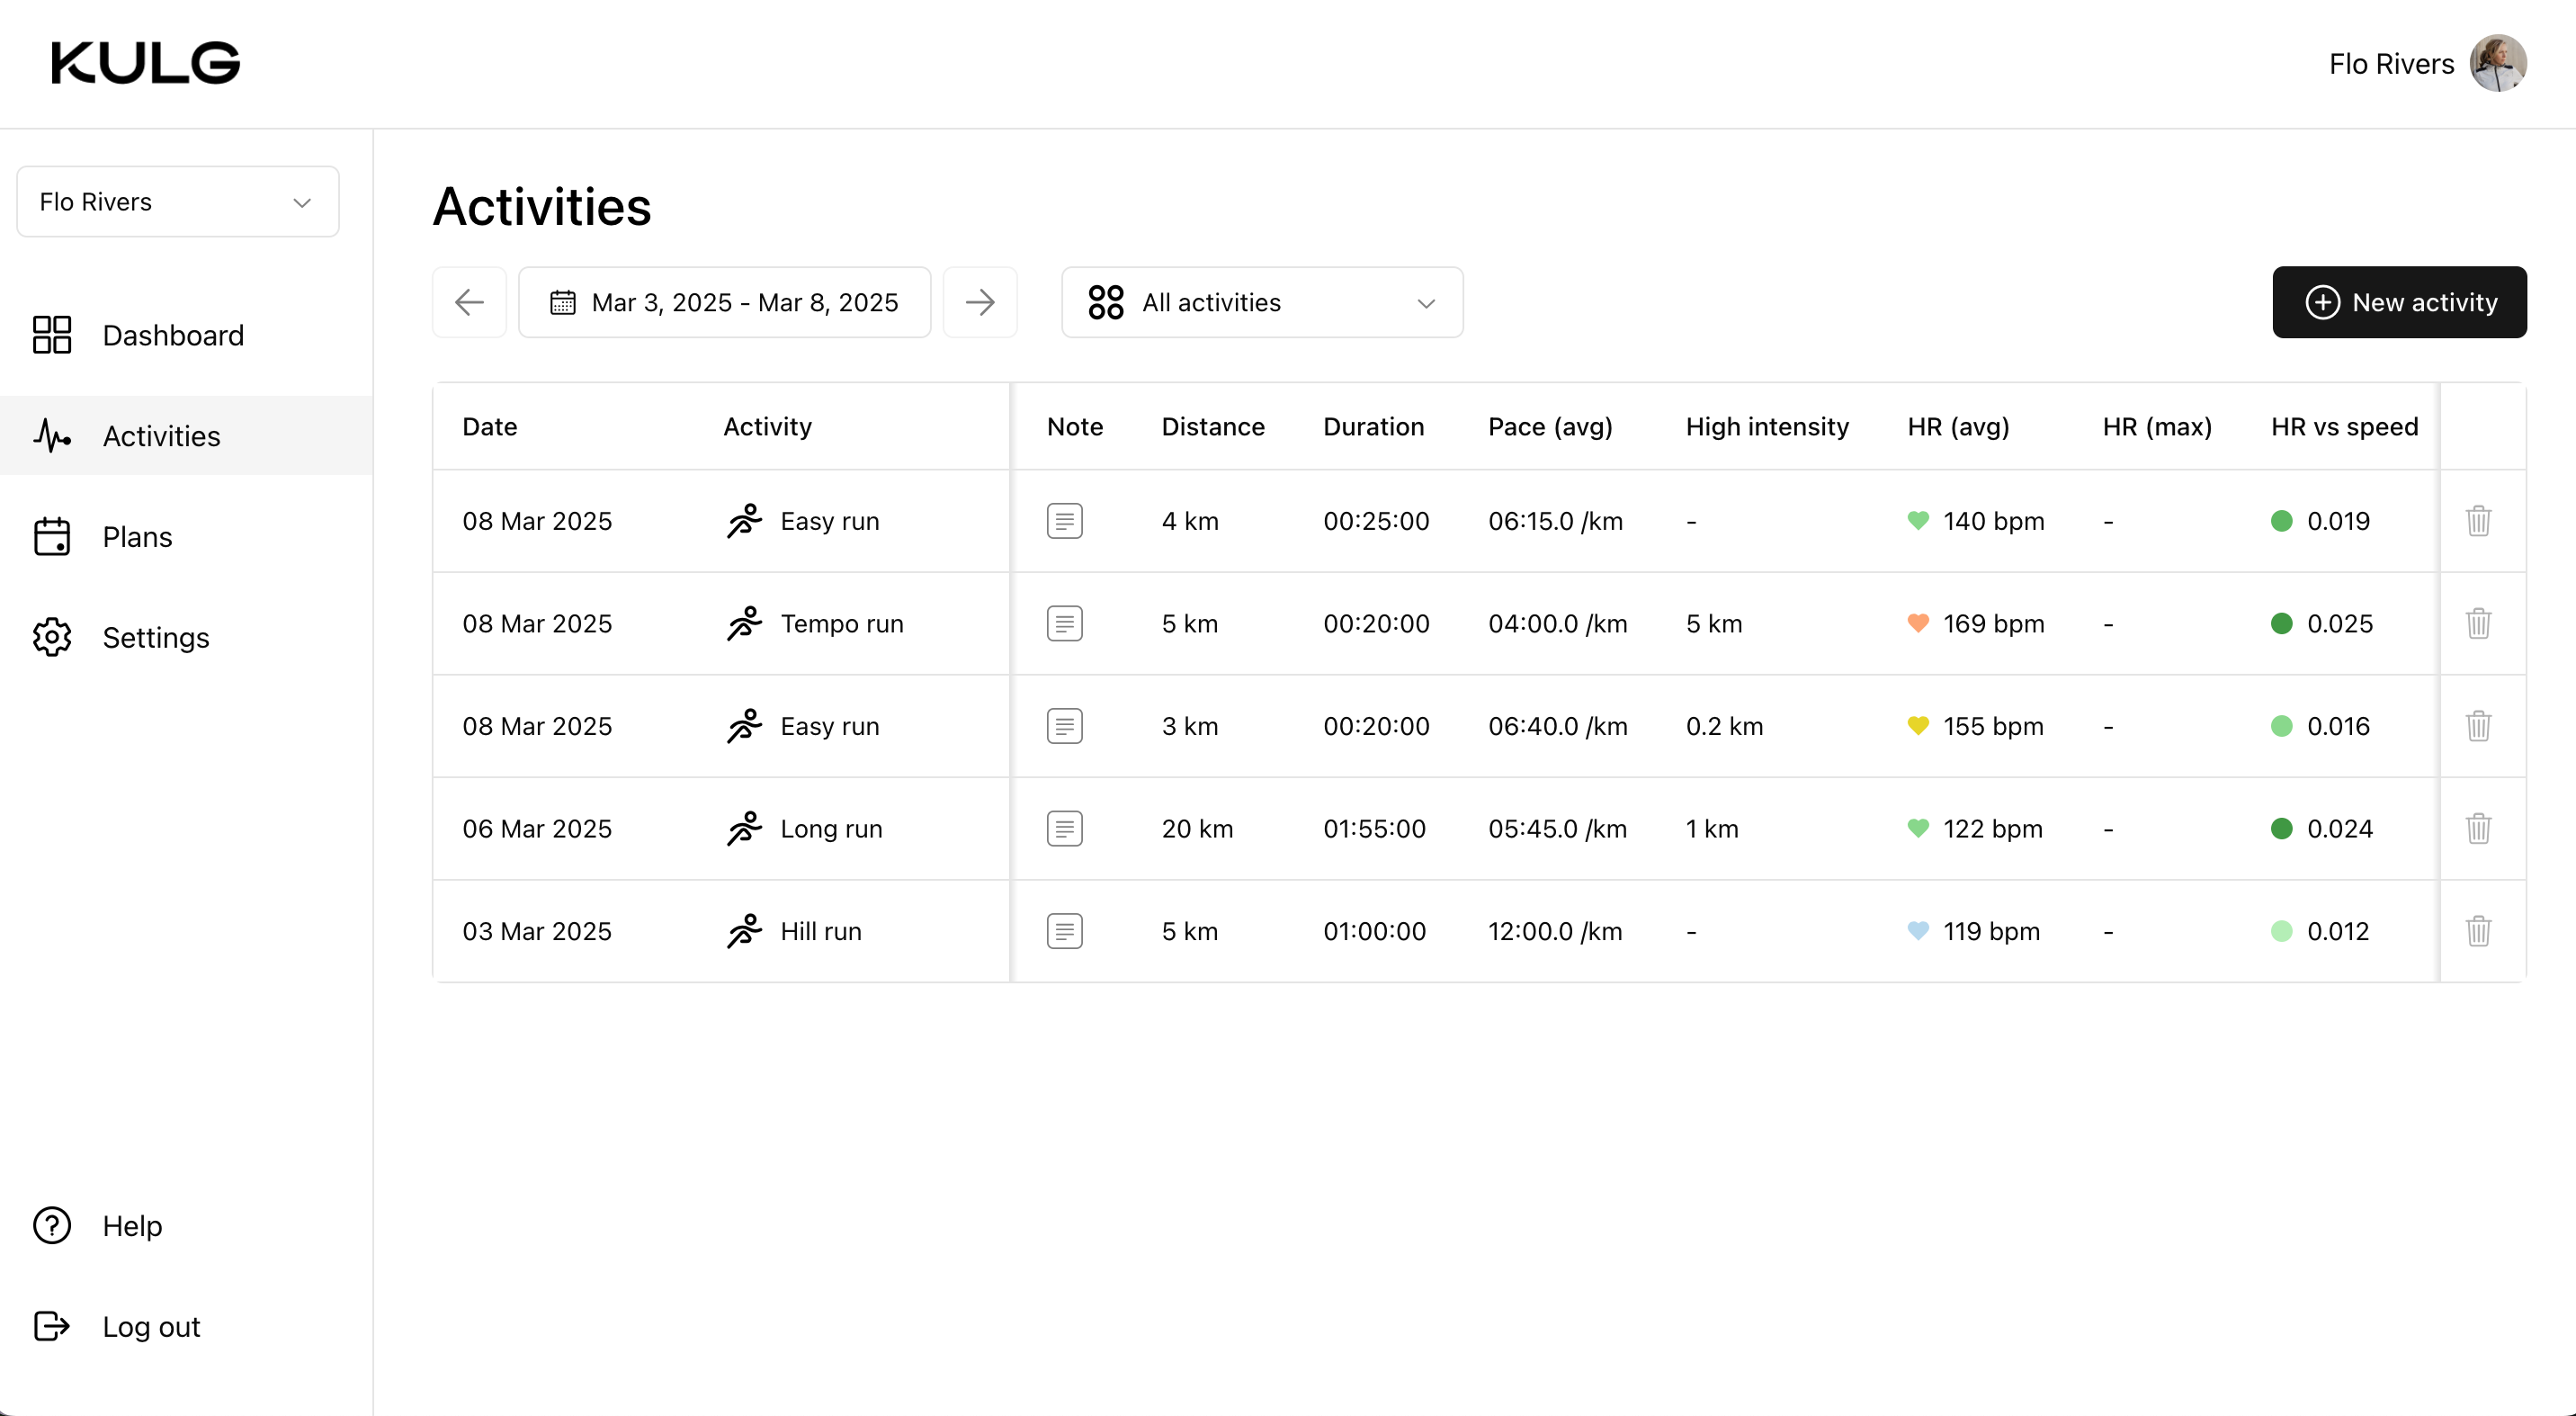Click the Log out door icon
Image resolution: width=2576 pixels, height=1416 pixels.
coord(52,1326)
